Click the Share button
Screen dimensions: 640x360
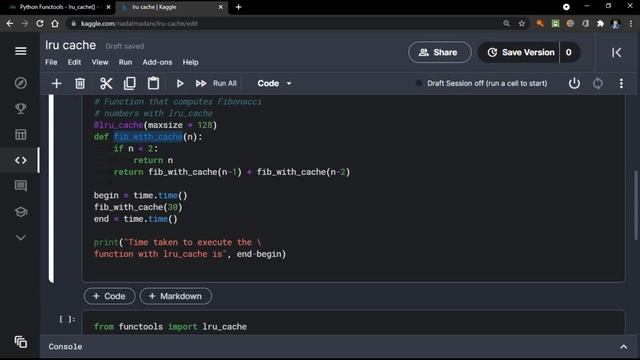440,52
